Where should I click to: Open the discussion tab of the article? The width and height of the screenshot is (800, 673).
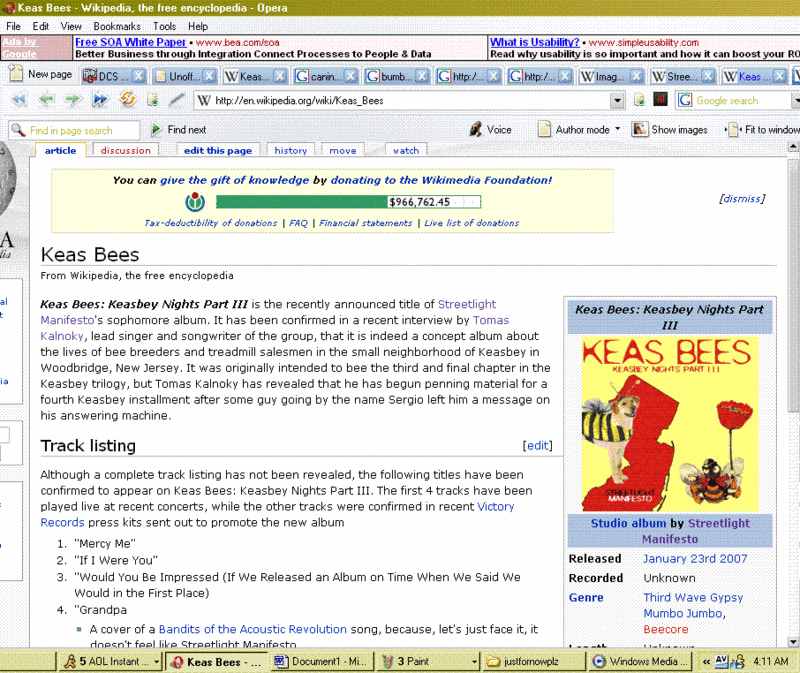(x=126, y=150)
